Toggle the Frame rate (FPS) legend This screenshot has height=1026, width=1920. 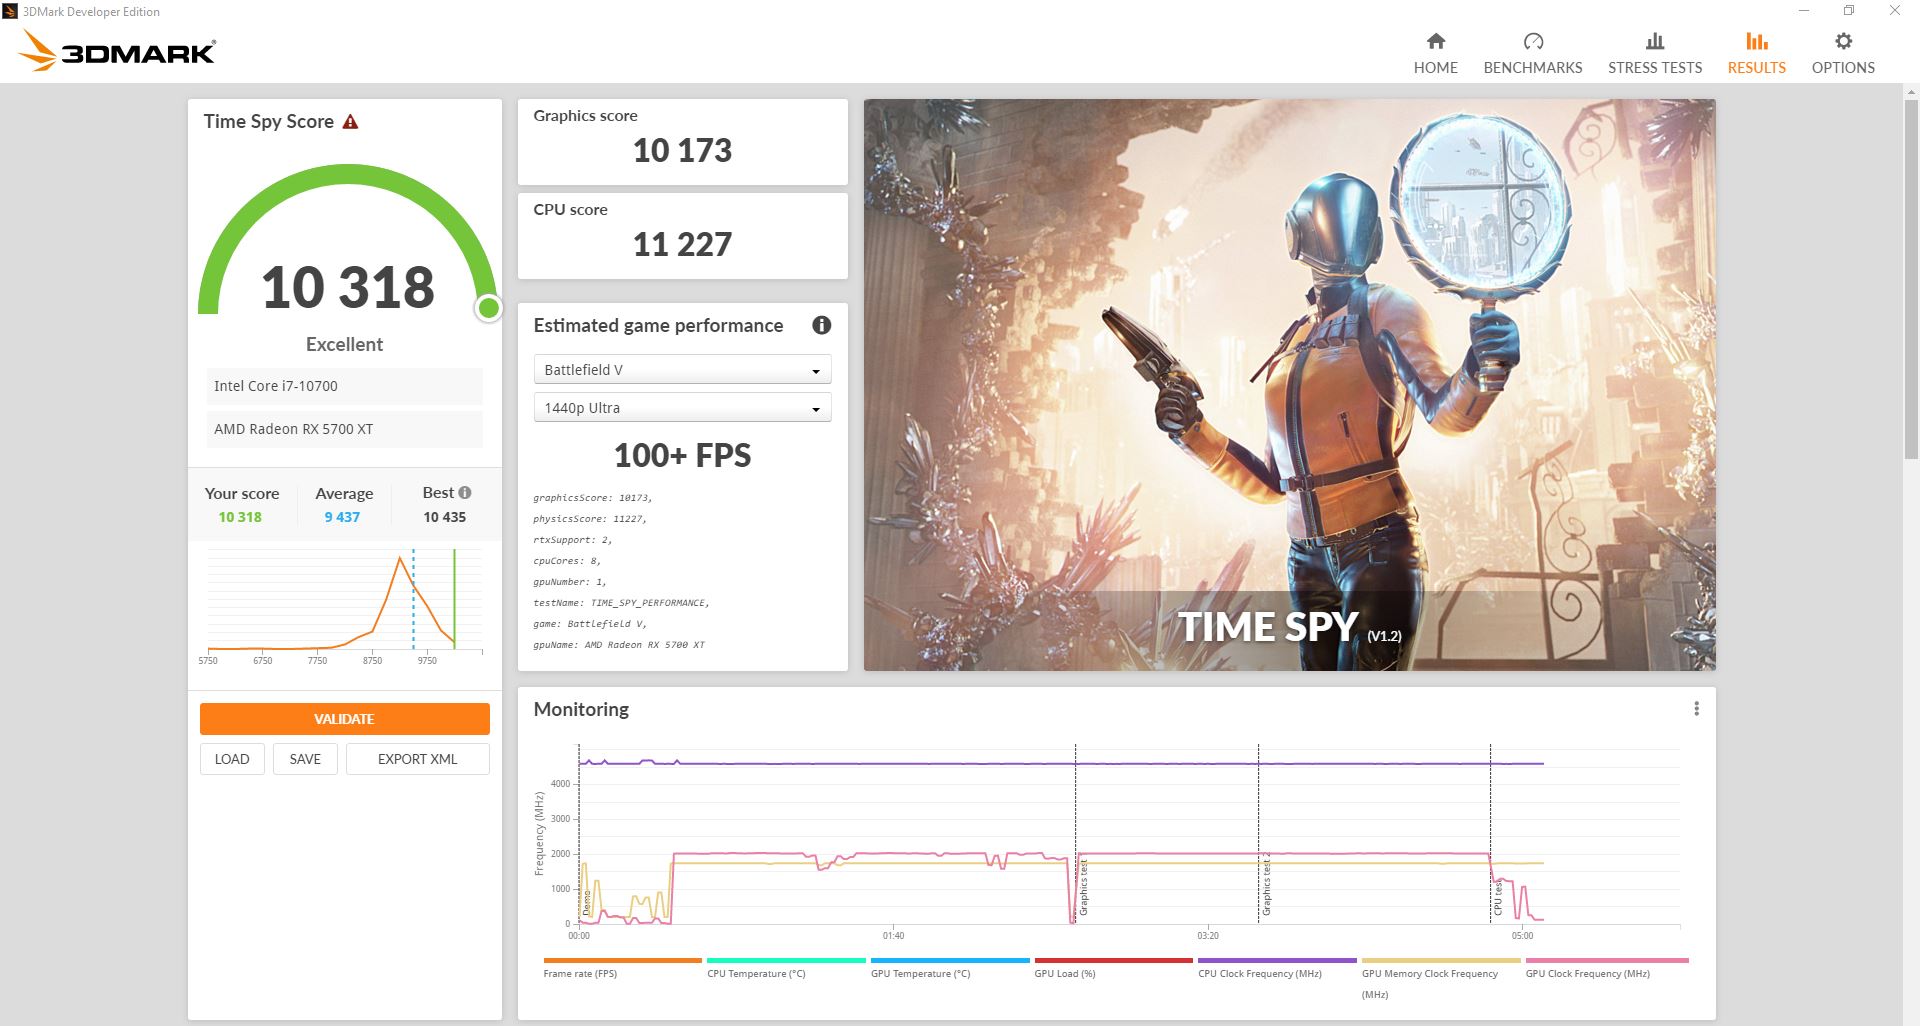click(x=580, y=973)
